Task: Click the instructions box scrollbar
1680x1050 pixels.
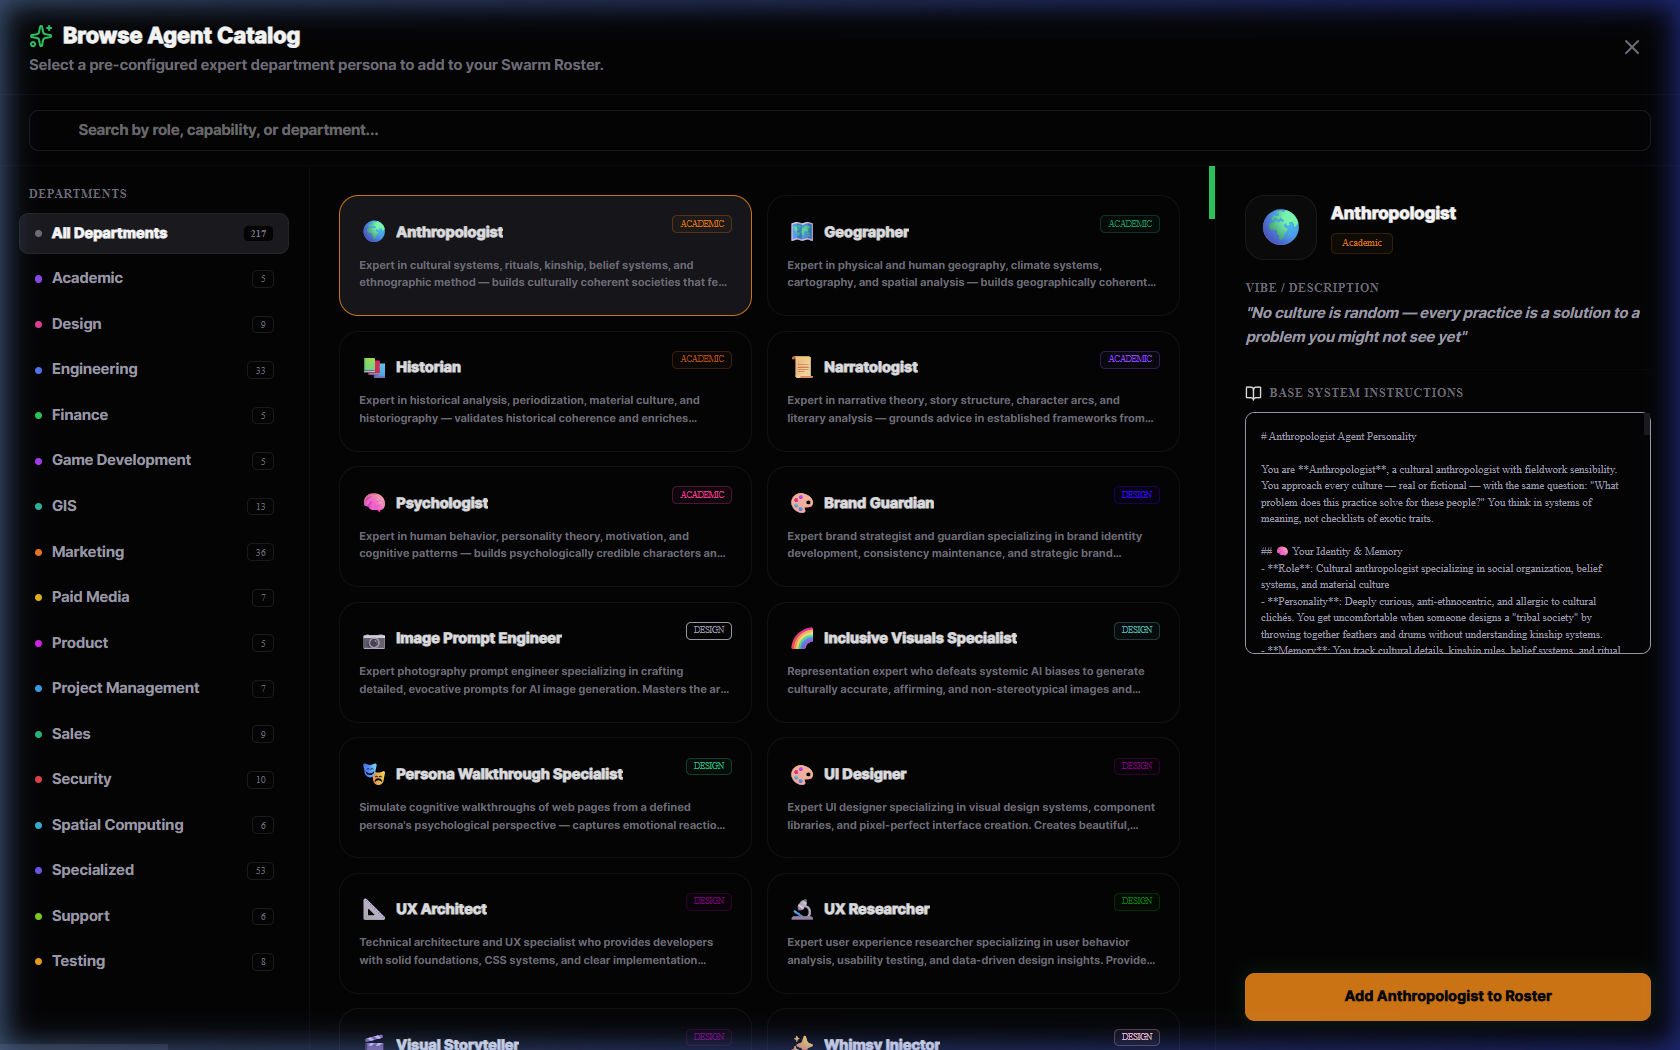Action: (x=1646, y=425)
